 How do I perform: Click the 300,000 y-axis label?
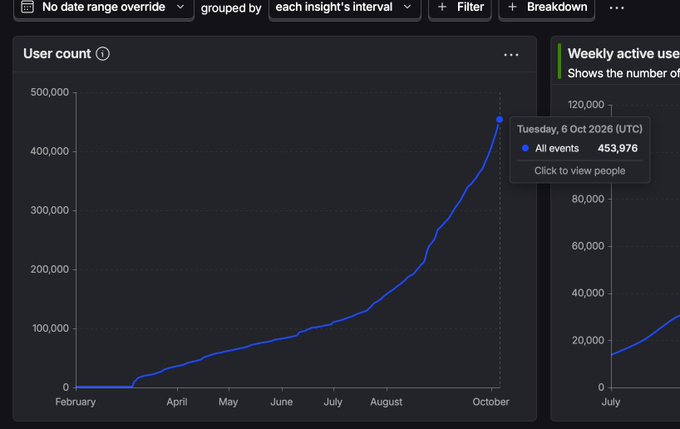[x=49, y=210]
